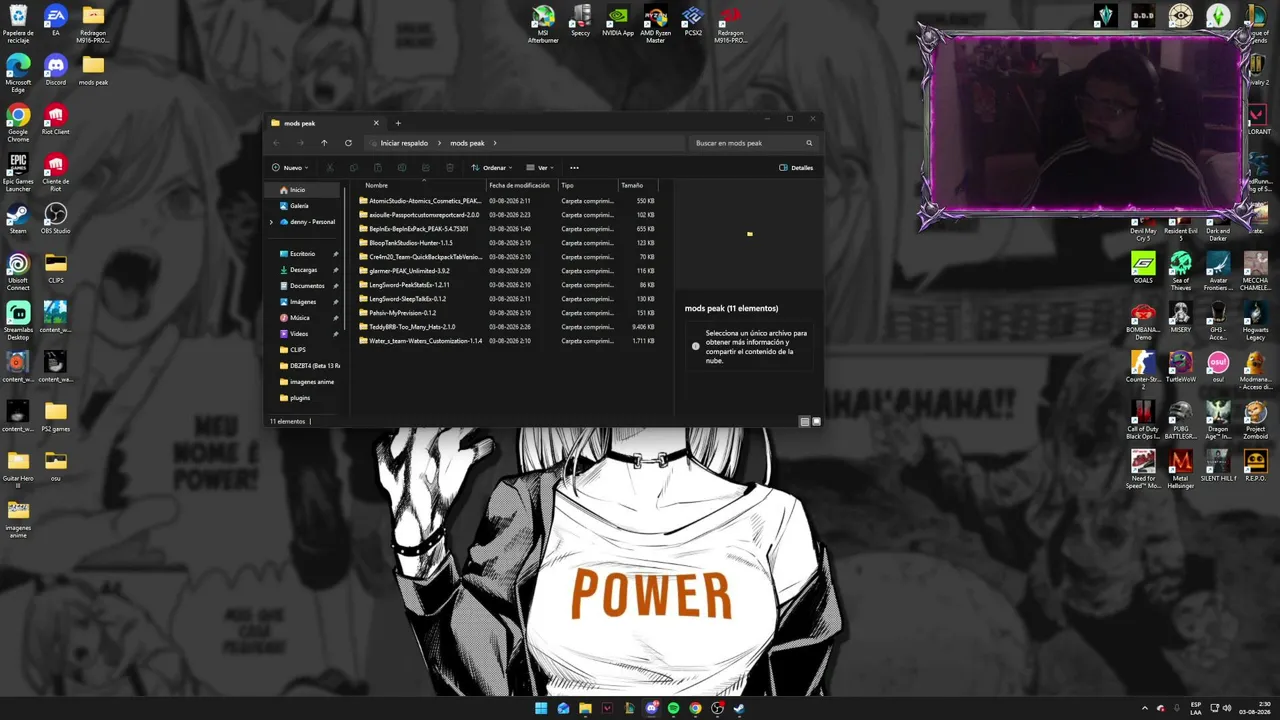Select the NVIDIA App desktop icon
The image size is (1280, 720).
point(618,21)
